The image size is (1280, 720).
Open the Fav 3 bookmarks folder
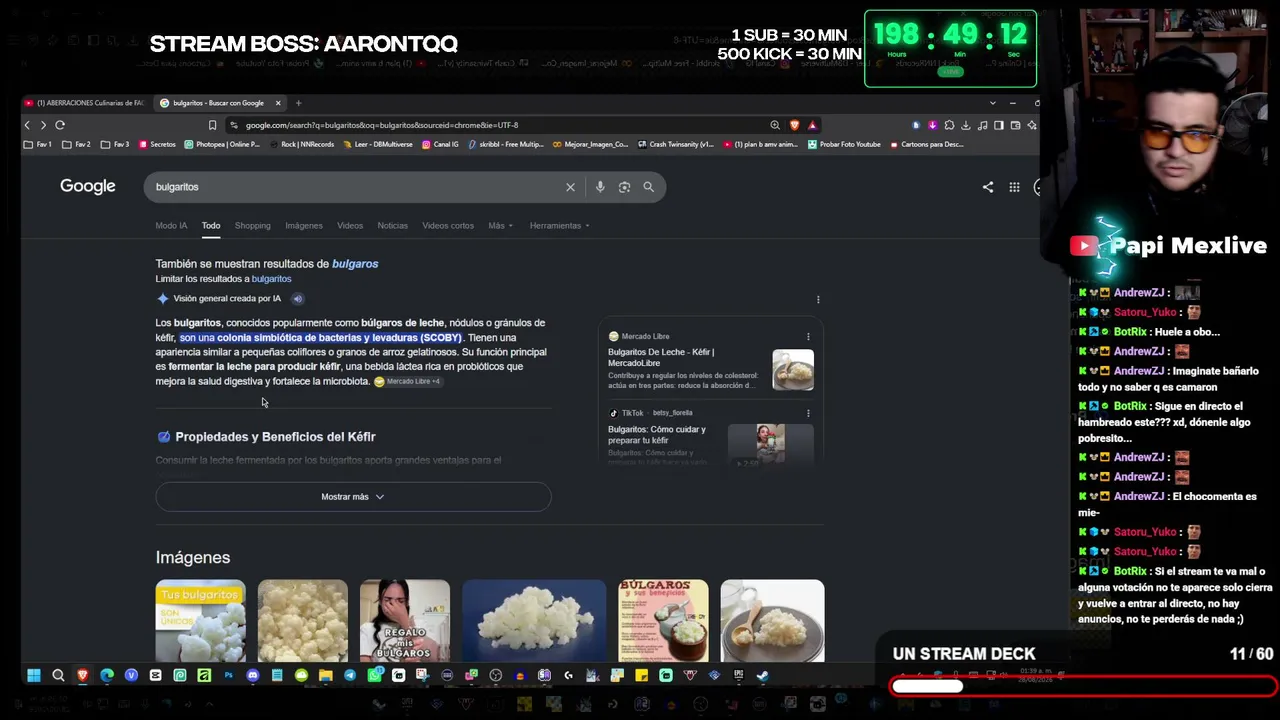[x=114, y=144]
